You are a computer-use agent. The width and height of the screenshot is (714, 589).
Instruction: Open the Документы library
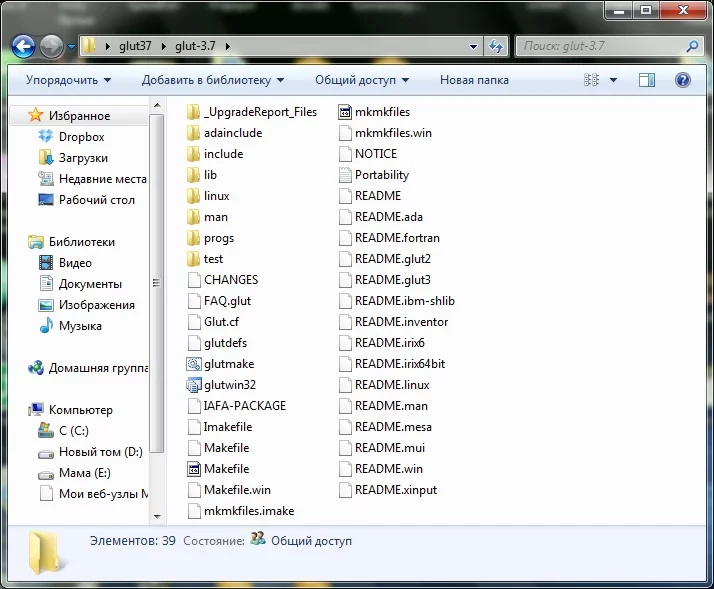coord(90,284)
